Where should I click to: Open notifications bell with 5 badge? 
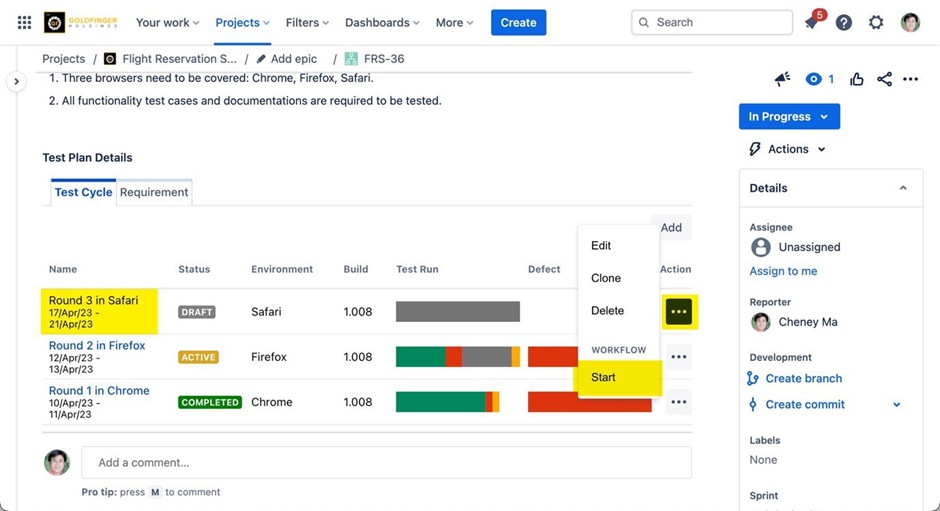click(x=812, y=22)
